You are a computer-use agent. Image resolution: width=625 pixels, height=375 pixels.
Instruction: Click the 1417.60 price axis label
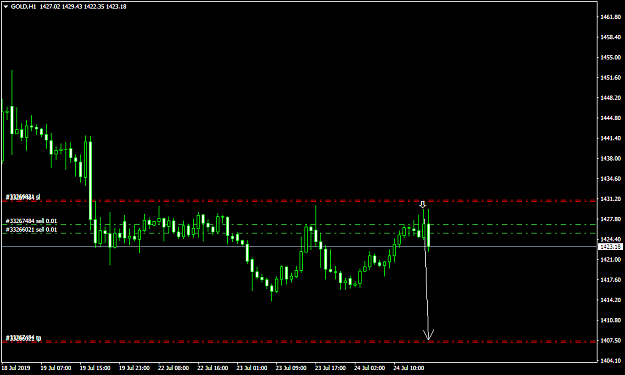pos(610,280)
